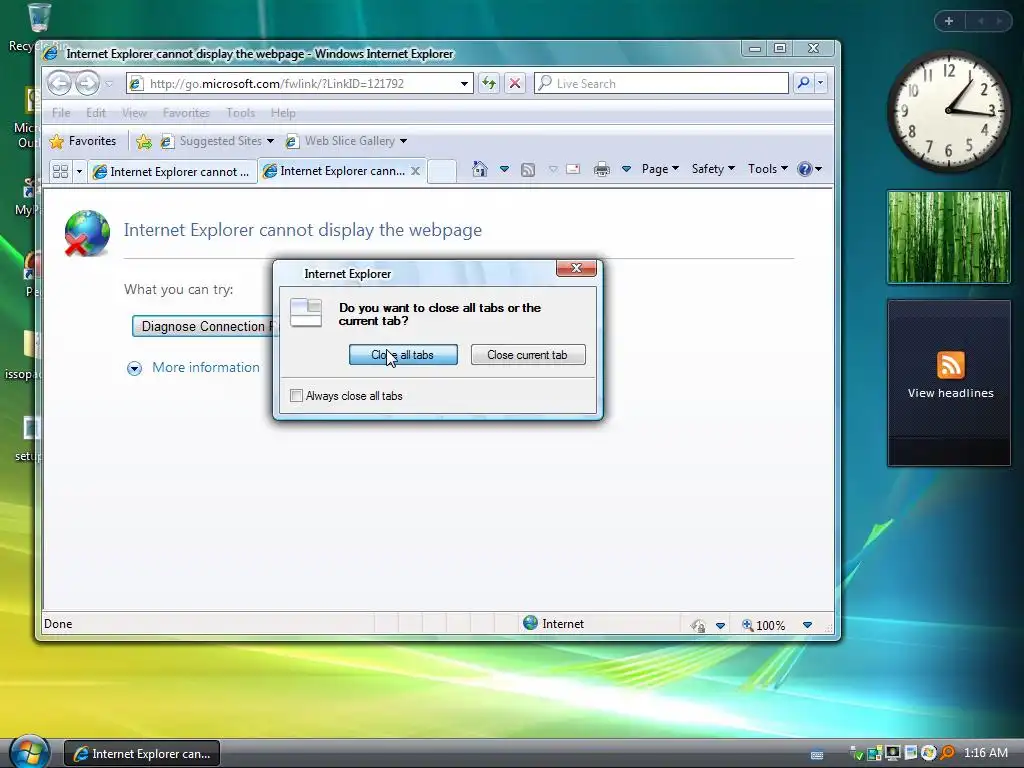Click the Diagnose Connection Problems button
This screenshot has height=768, width=1024.
[x=203, y=327]
